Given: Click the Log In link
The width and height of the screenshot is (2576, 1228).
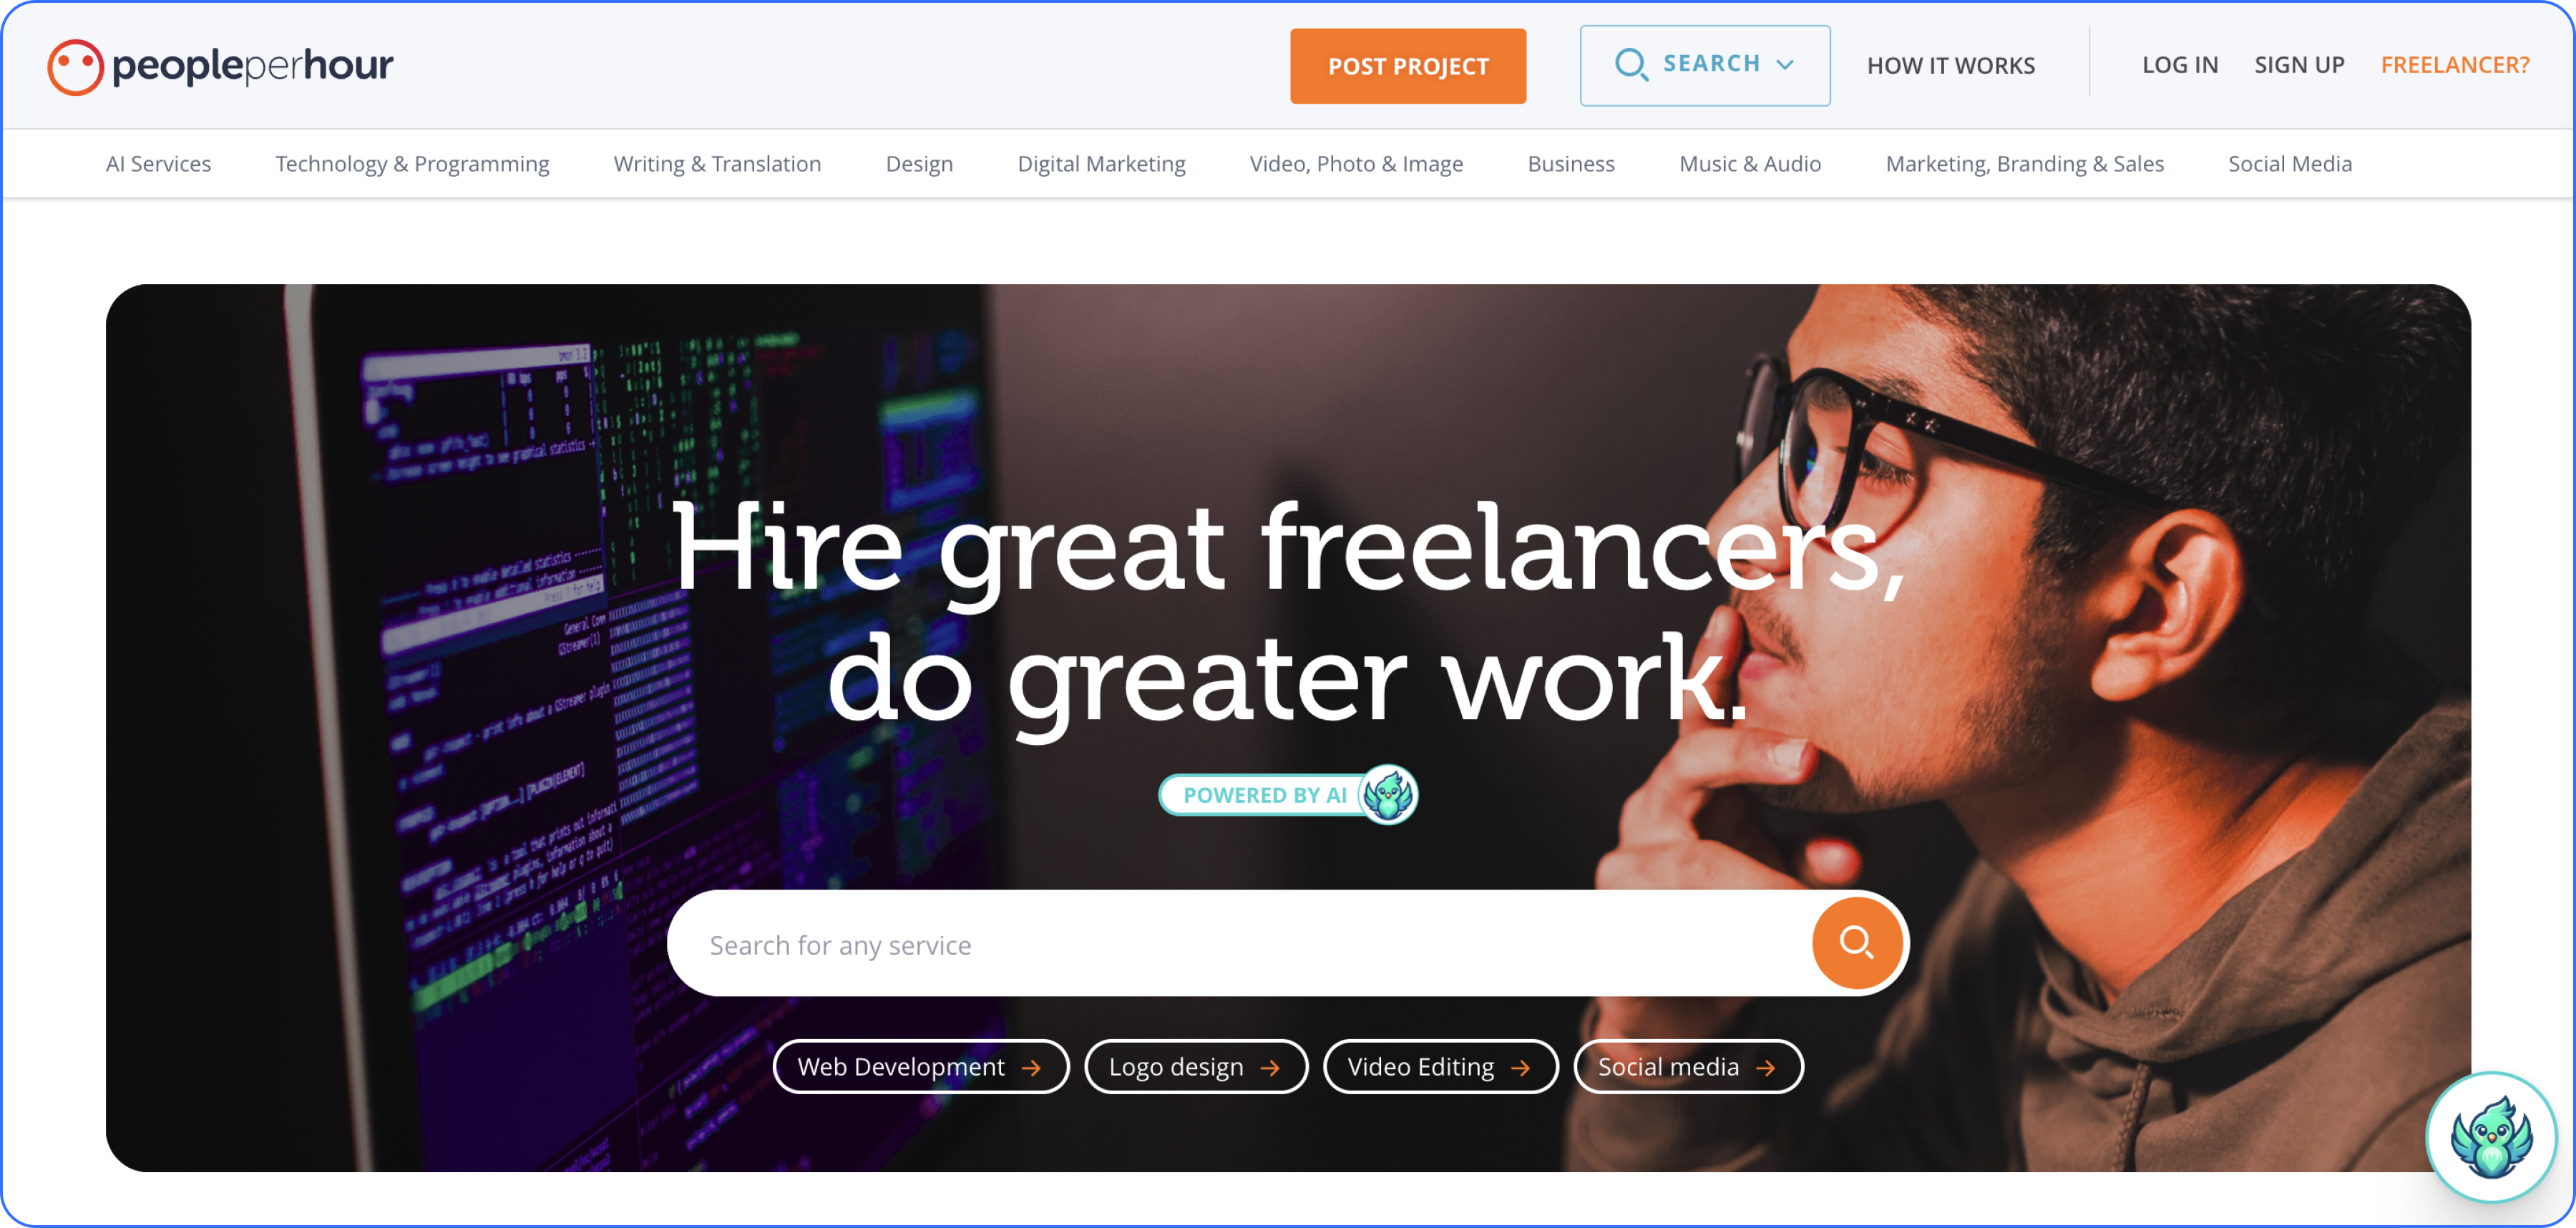Looking at the screenshot, I should pyautogui.click(x=2179, y=65).
